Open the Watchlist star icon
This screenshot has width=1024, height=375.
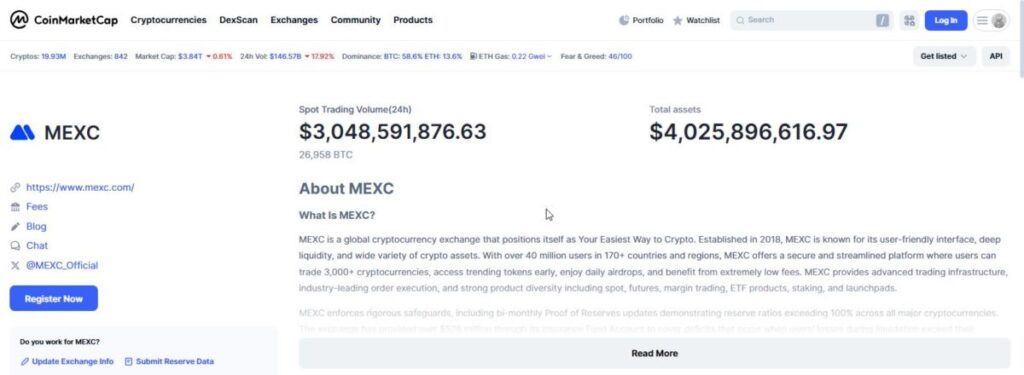tap(678, 20)
